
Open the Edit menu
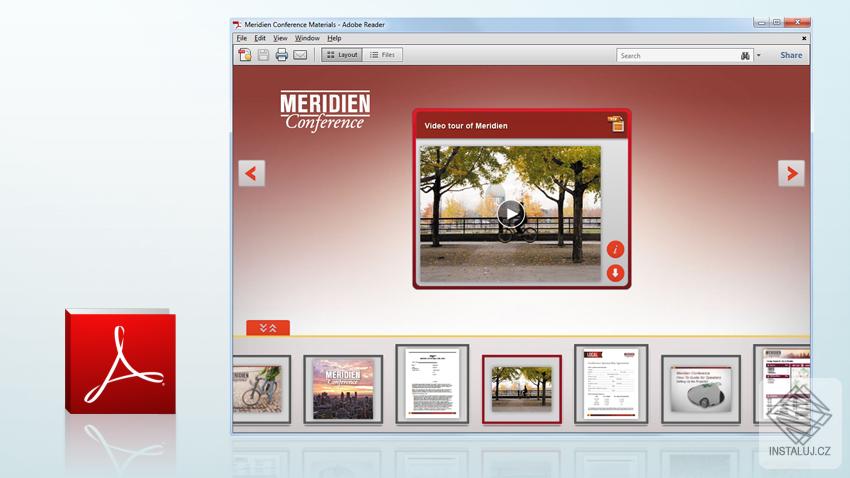(260, 38)
